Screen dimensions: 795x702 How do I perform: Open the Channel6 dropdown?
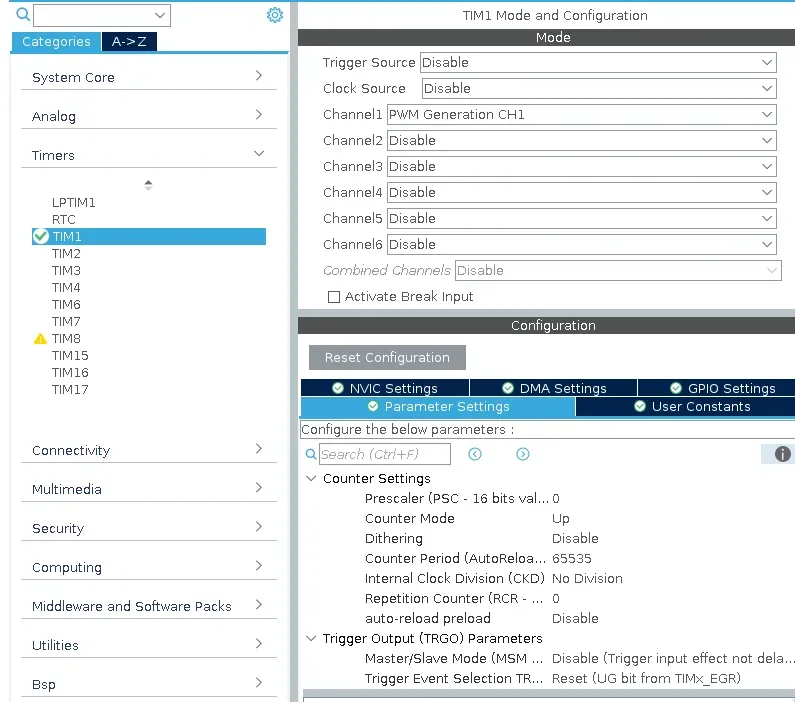point(582,244)
